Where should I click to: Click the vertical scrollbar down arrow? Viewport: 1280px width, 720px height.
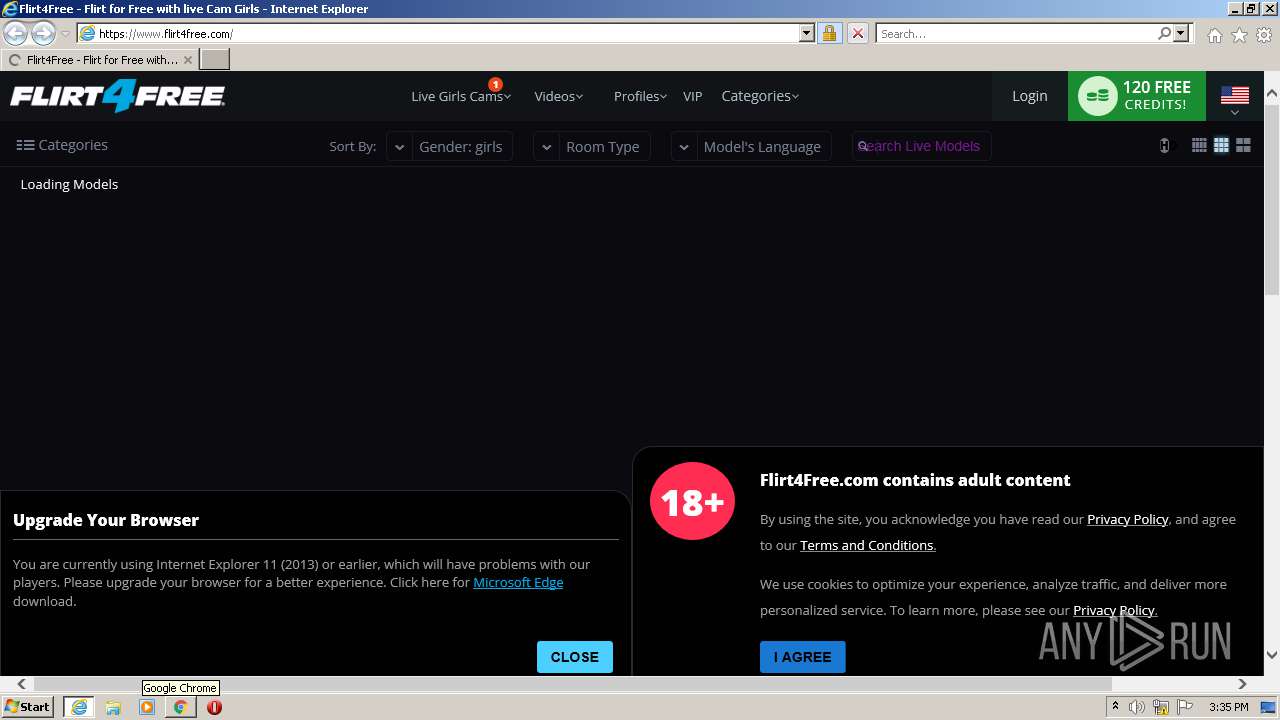1272,655
